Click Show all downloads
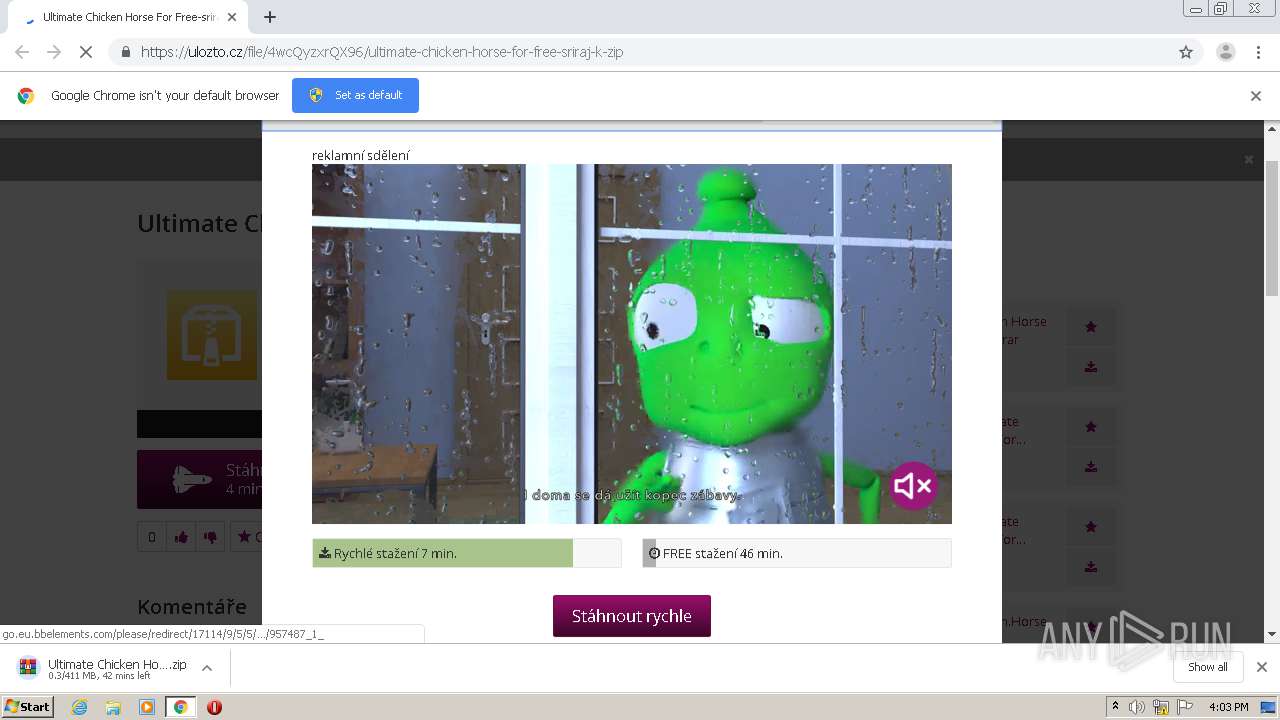The height and width of the screenshot is (720, 1280). point(1208,667)
